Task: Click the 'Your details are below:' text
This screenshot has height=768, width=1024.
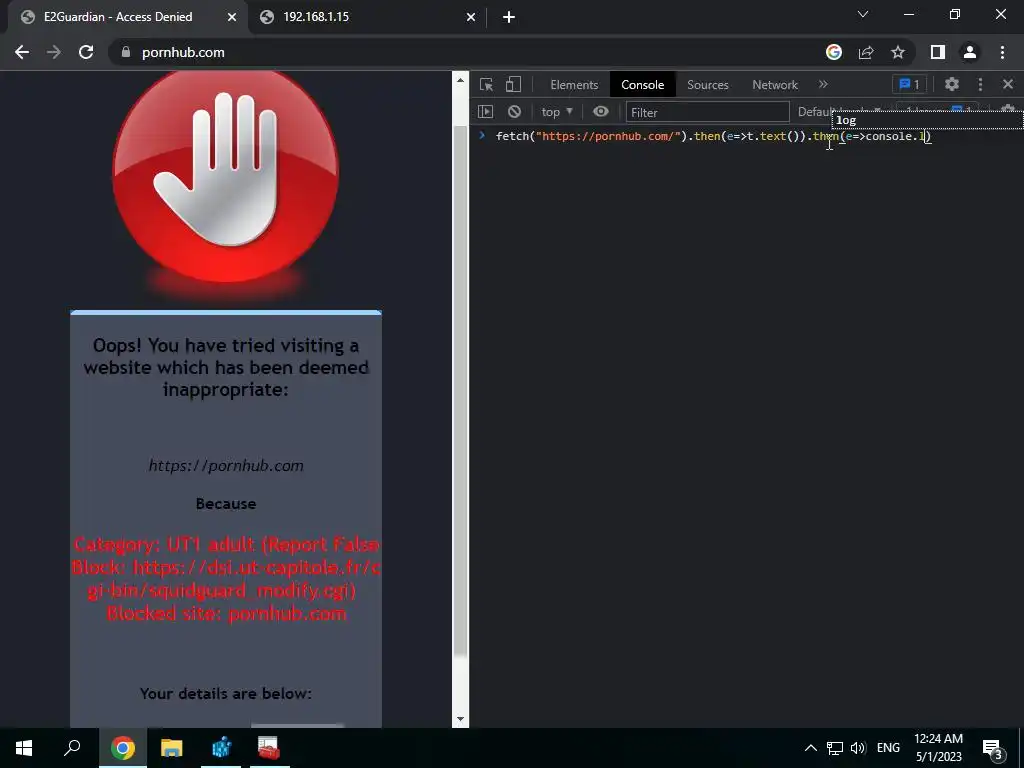Action: pos(226,693)
